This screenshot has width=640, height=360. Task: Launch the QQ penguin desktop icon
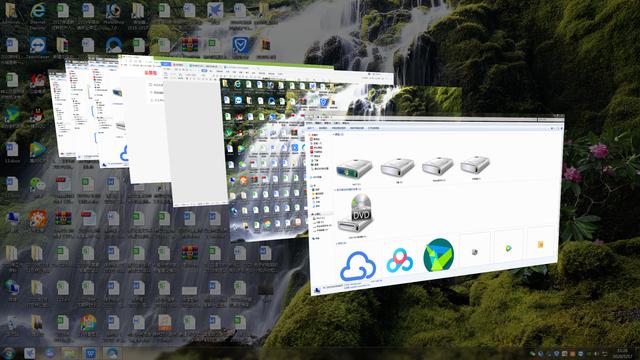coord(37,116)
